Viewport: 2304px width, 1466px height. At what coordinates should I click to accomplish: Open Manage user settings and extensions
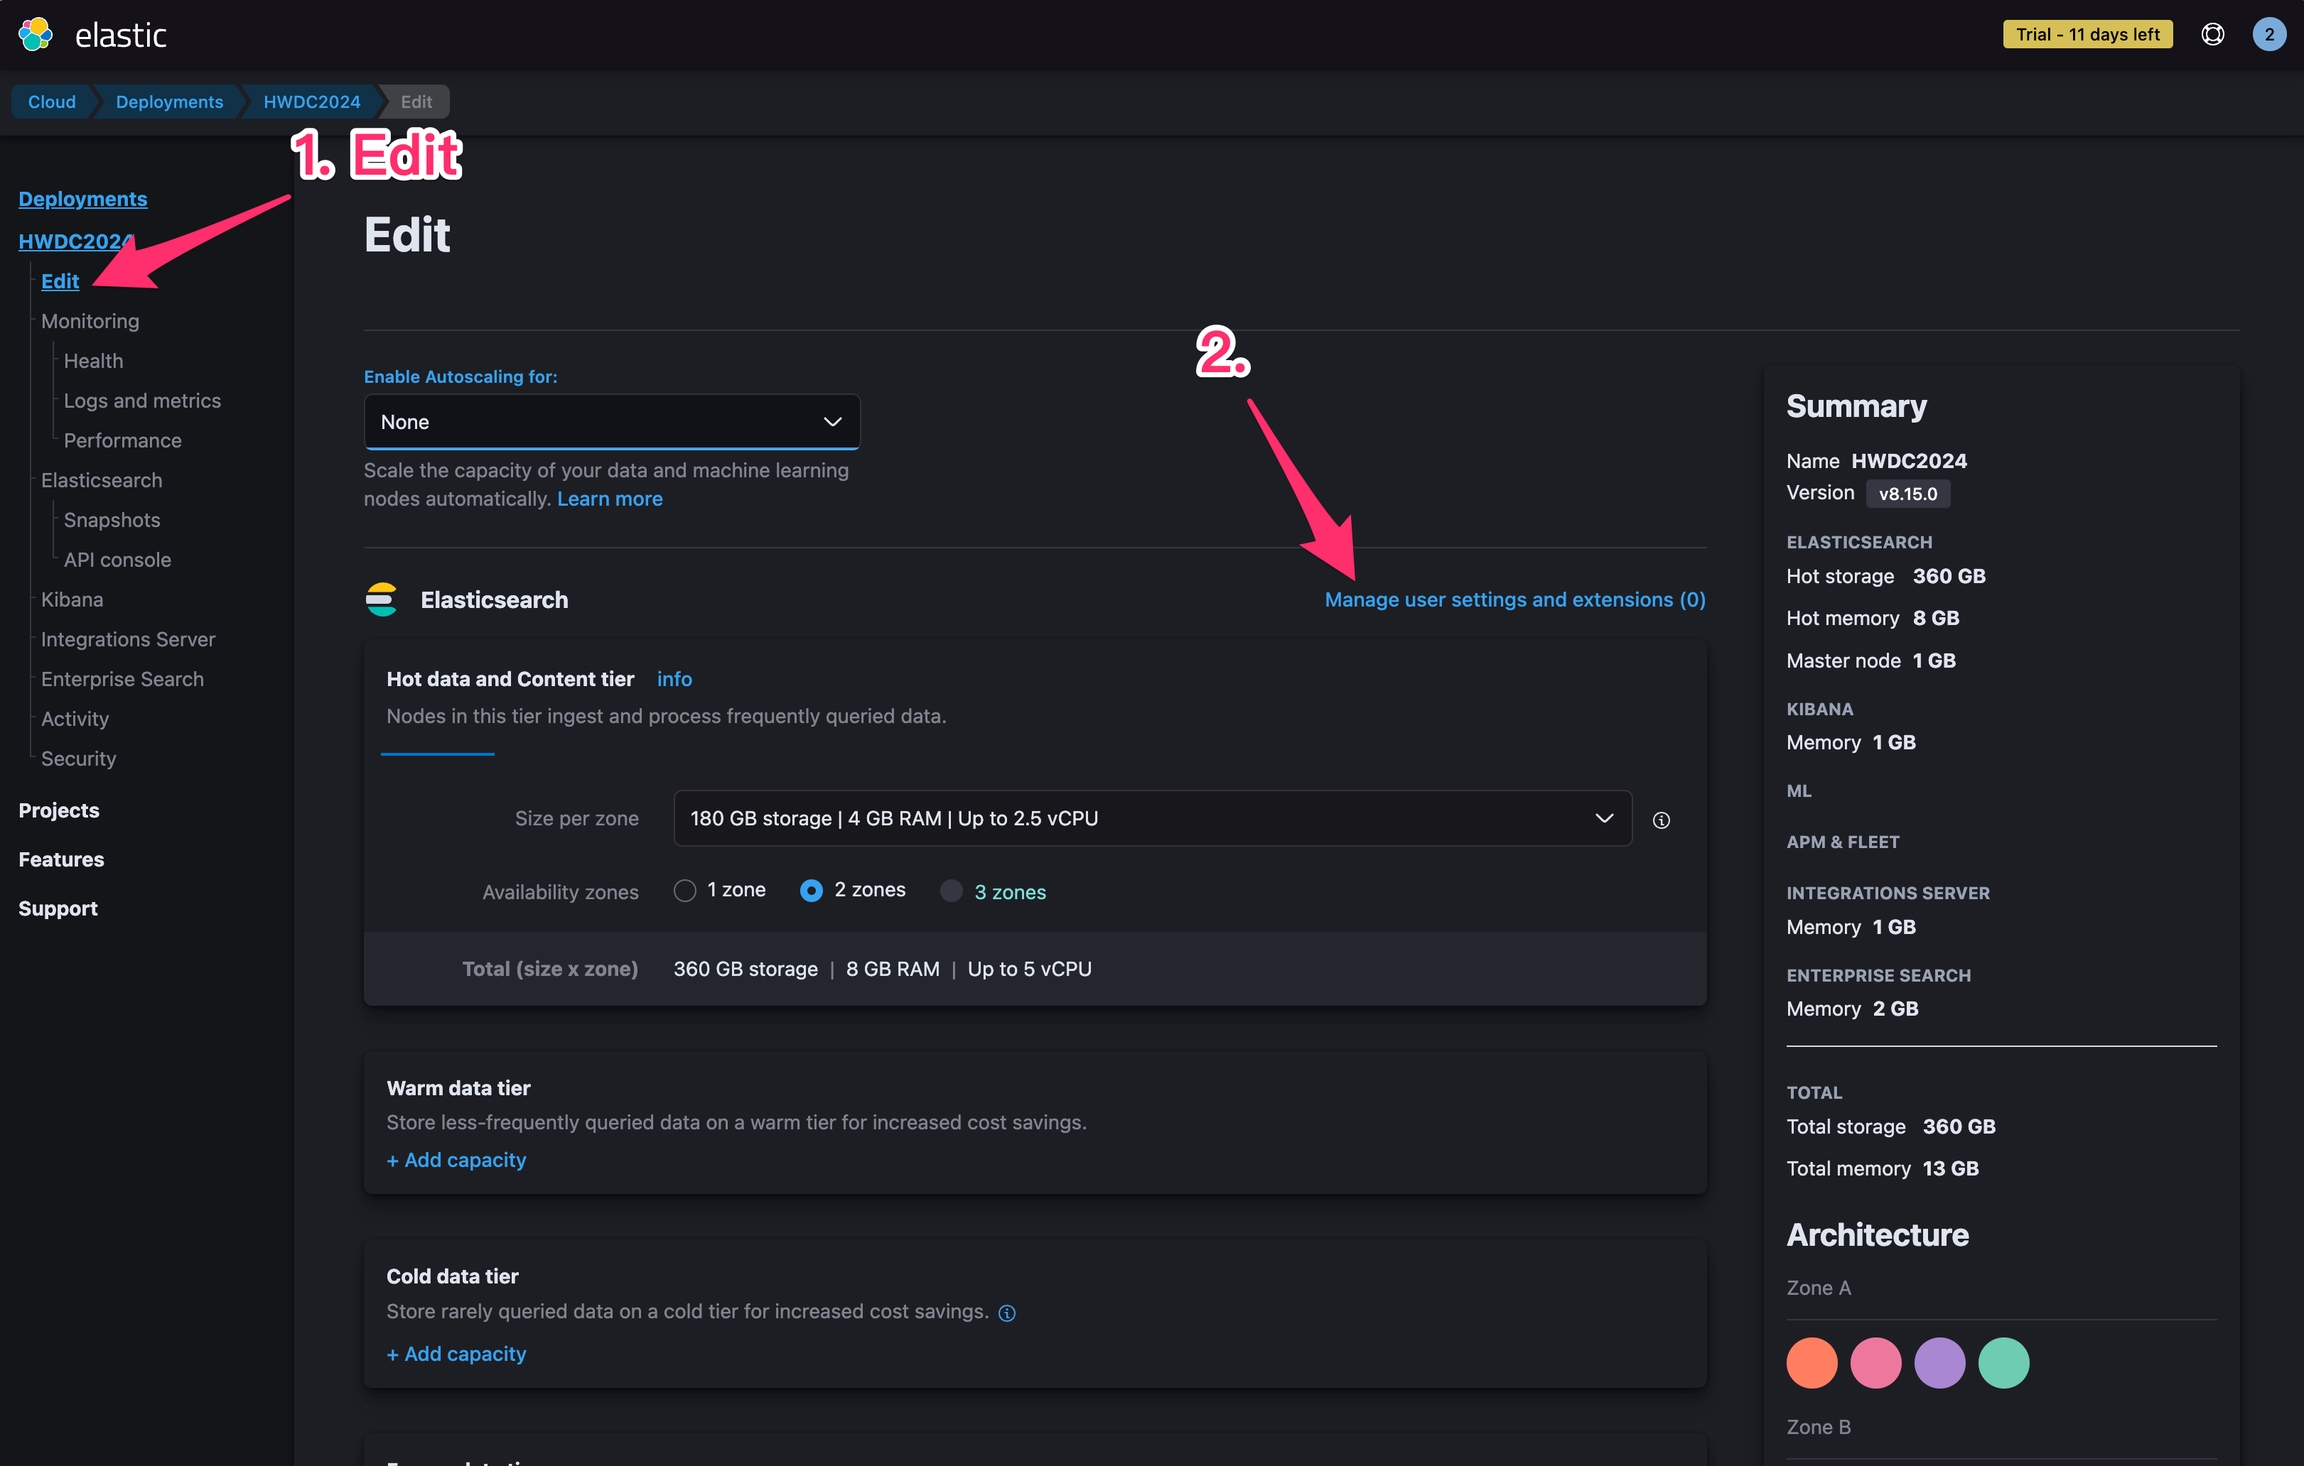[x=1515, y=599]
